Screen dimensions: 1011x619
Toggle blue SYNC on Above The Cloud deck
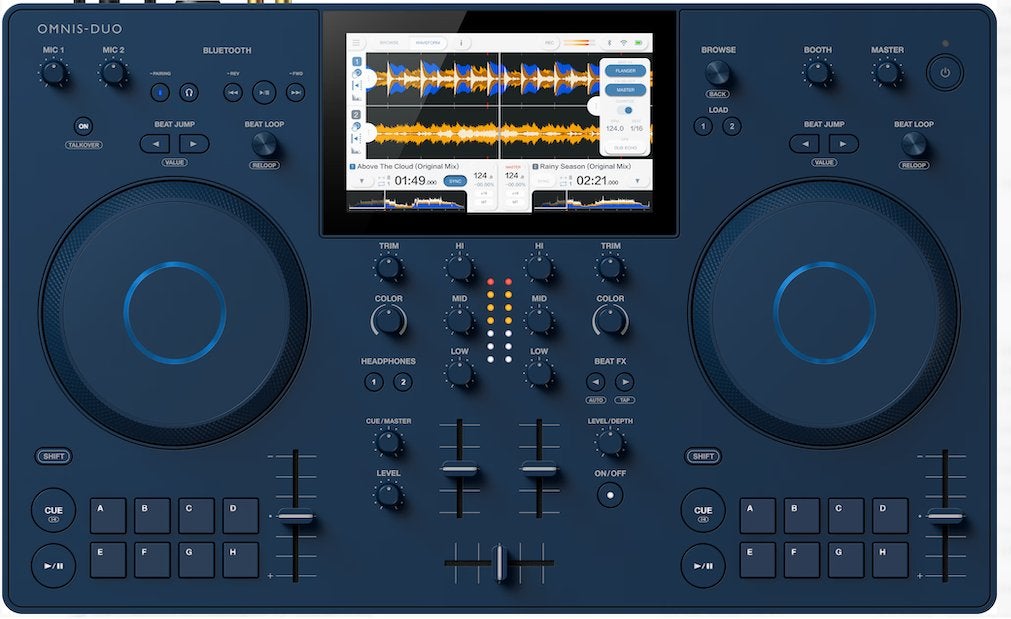[x=455, y=181]
